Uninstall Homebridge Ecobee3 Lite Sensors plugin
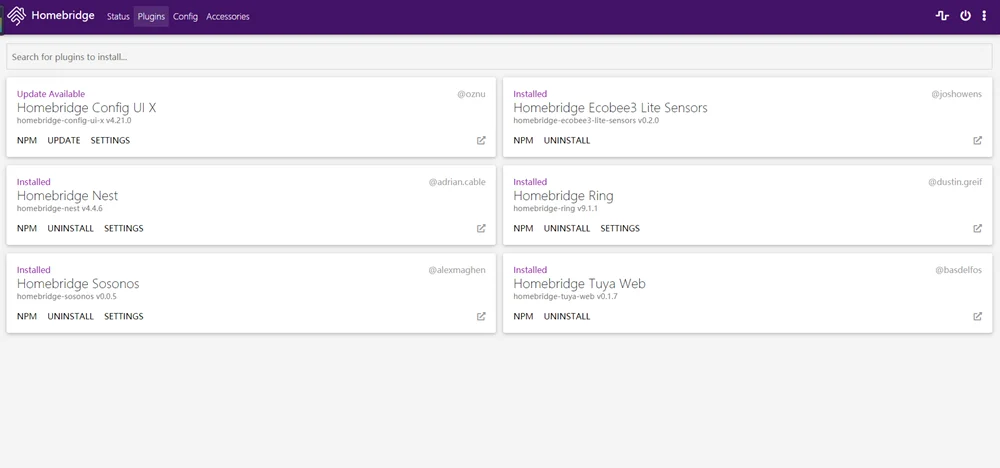This screenshot has height=468, width=1000. (x=567, y=140)
